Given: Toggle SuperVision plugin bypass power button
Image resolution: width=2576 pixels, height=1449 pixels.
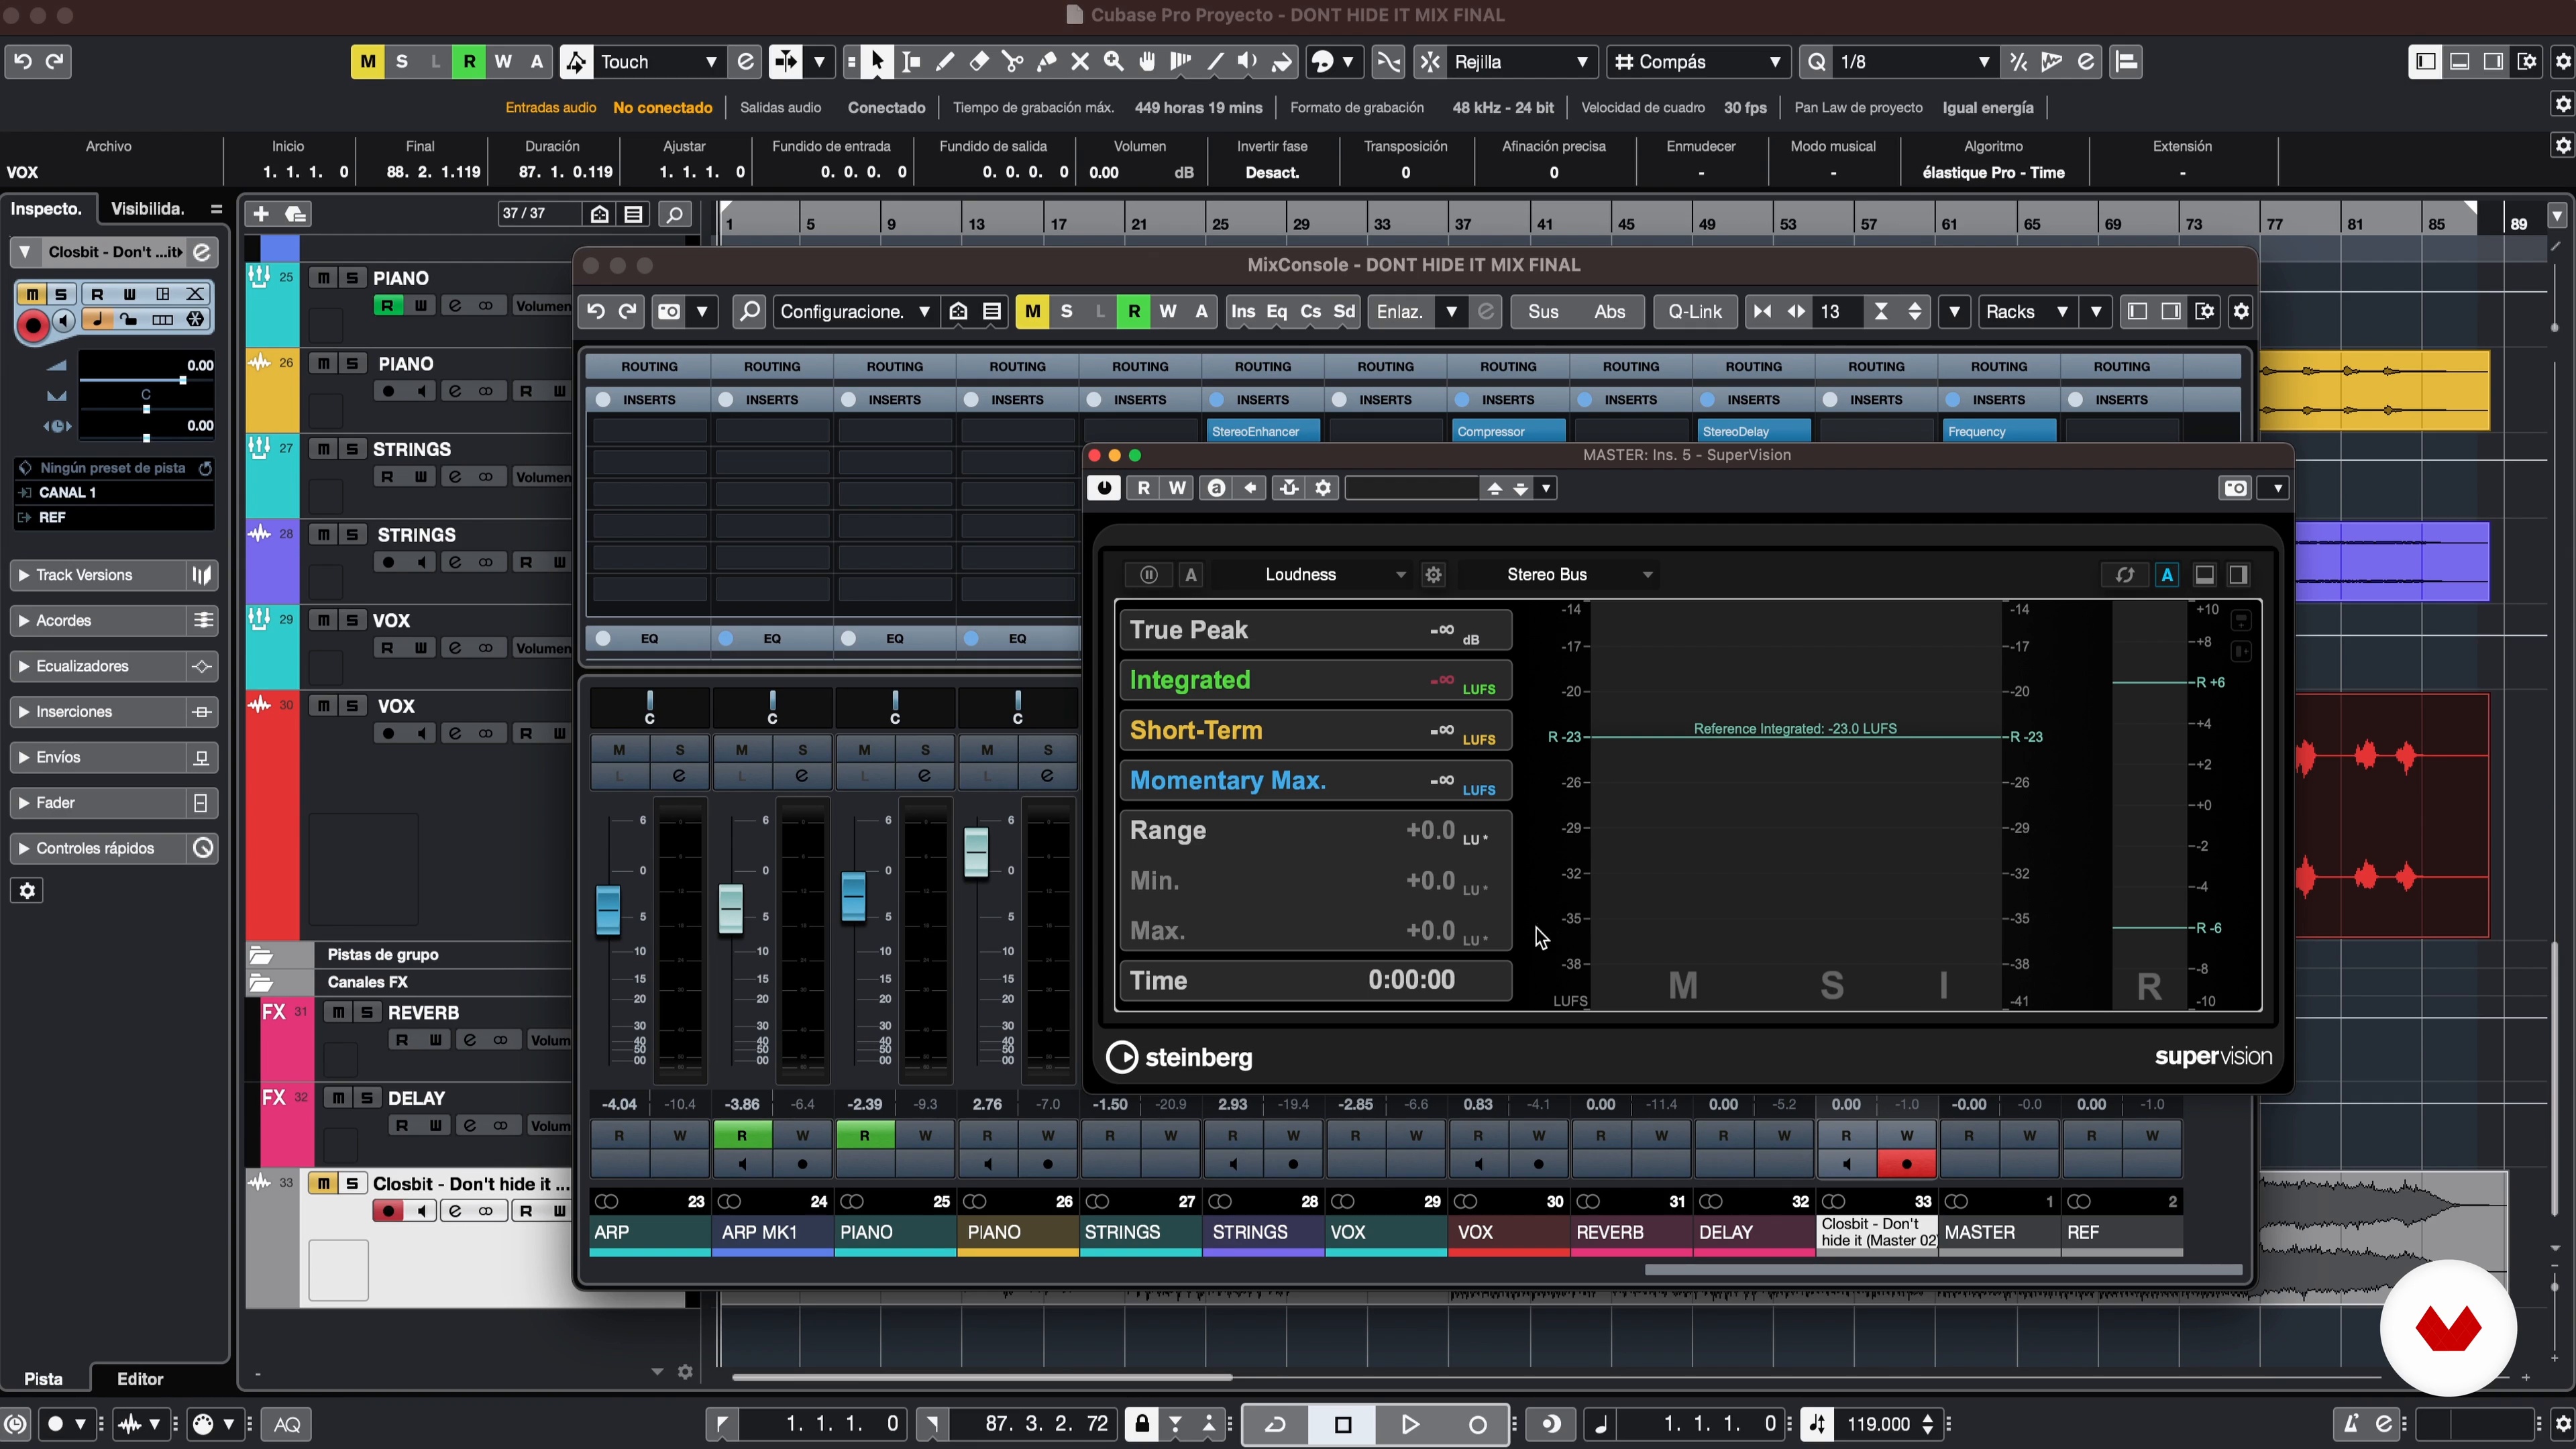Looking at the screenshot, I should pyautogui.click(x=1104, y=488).
